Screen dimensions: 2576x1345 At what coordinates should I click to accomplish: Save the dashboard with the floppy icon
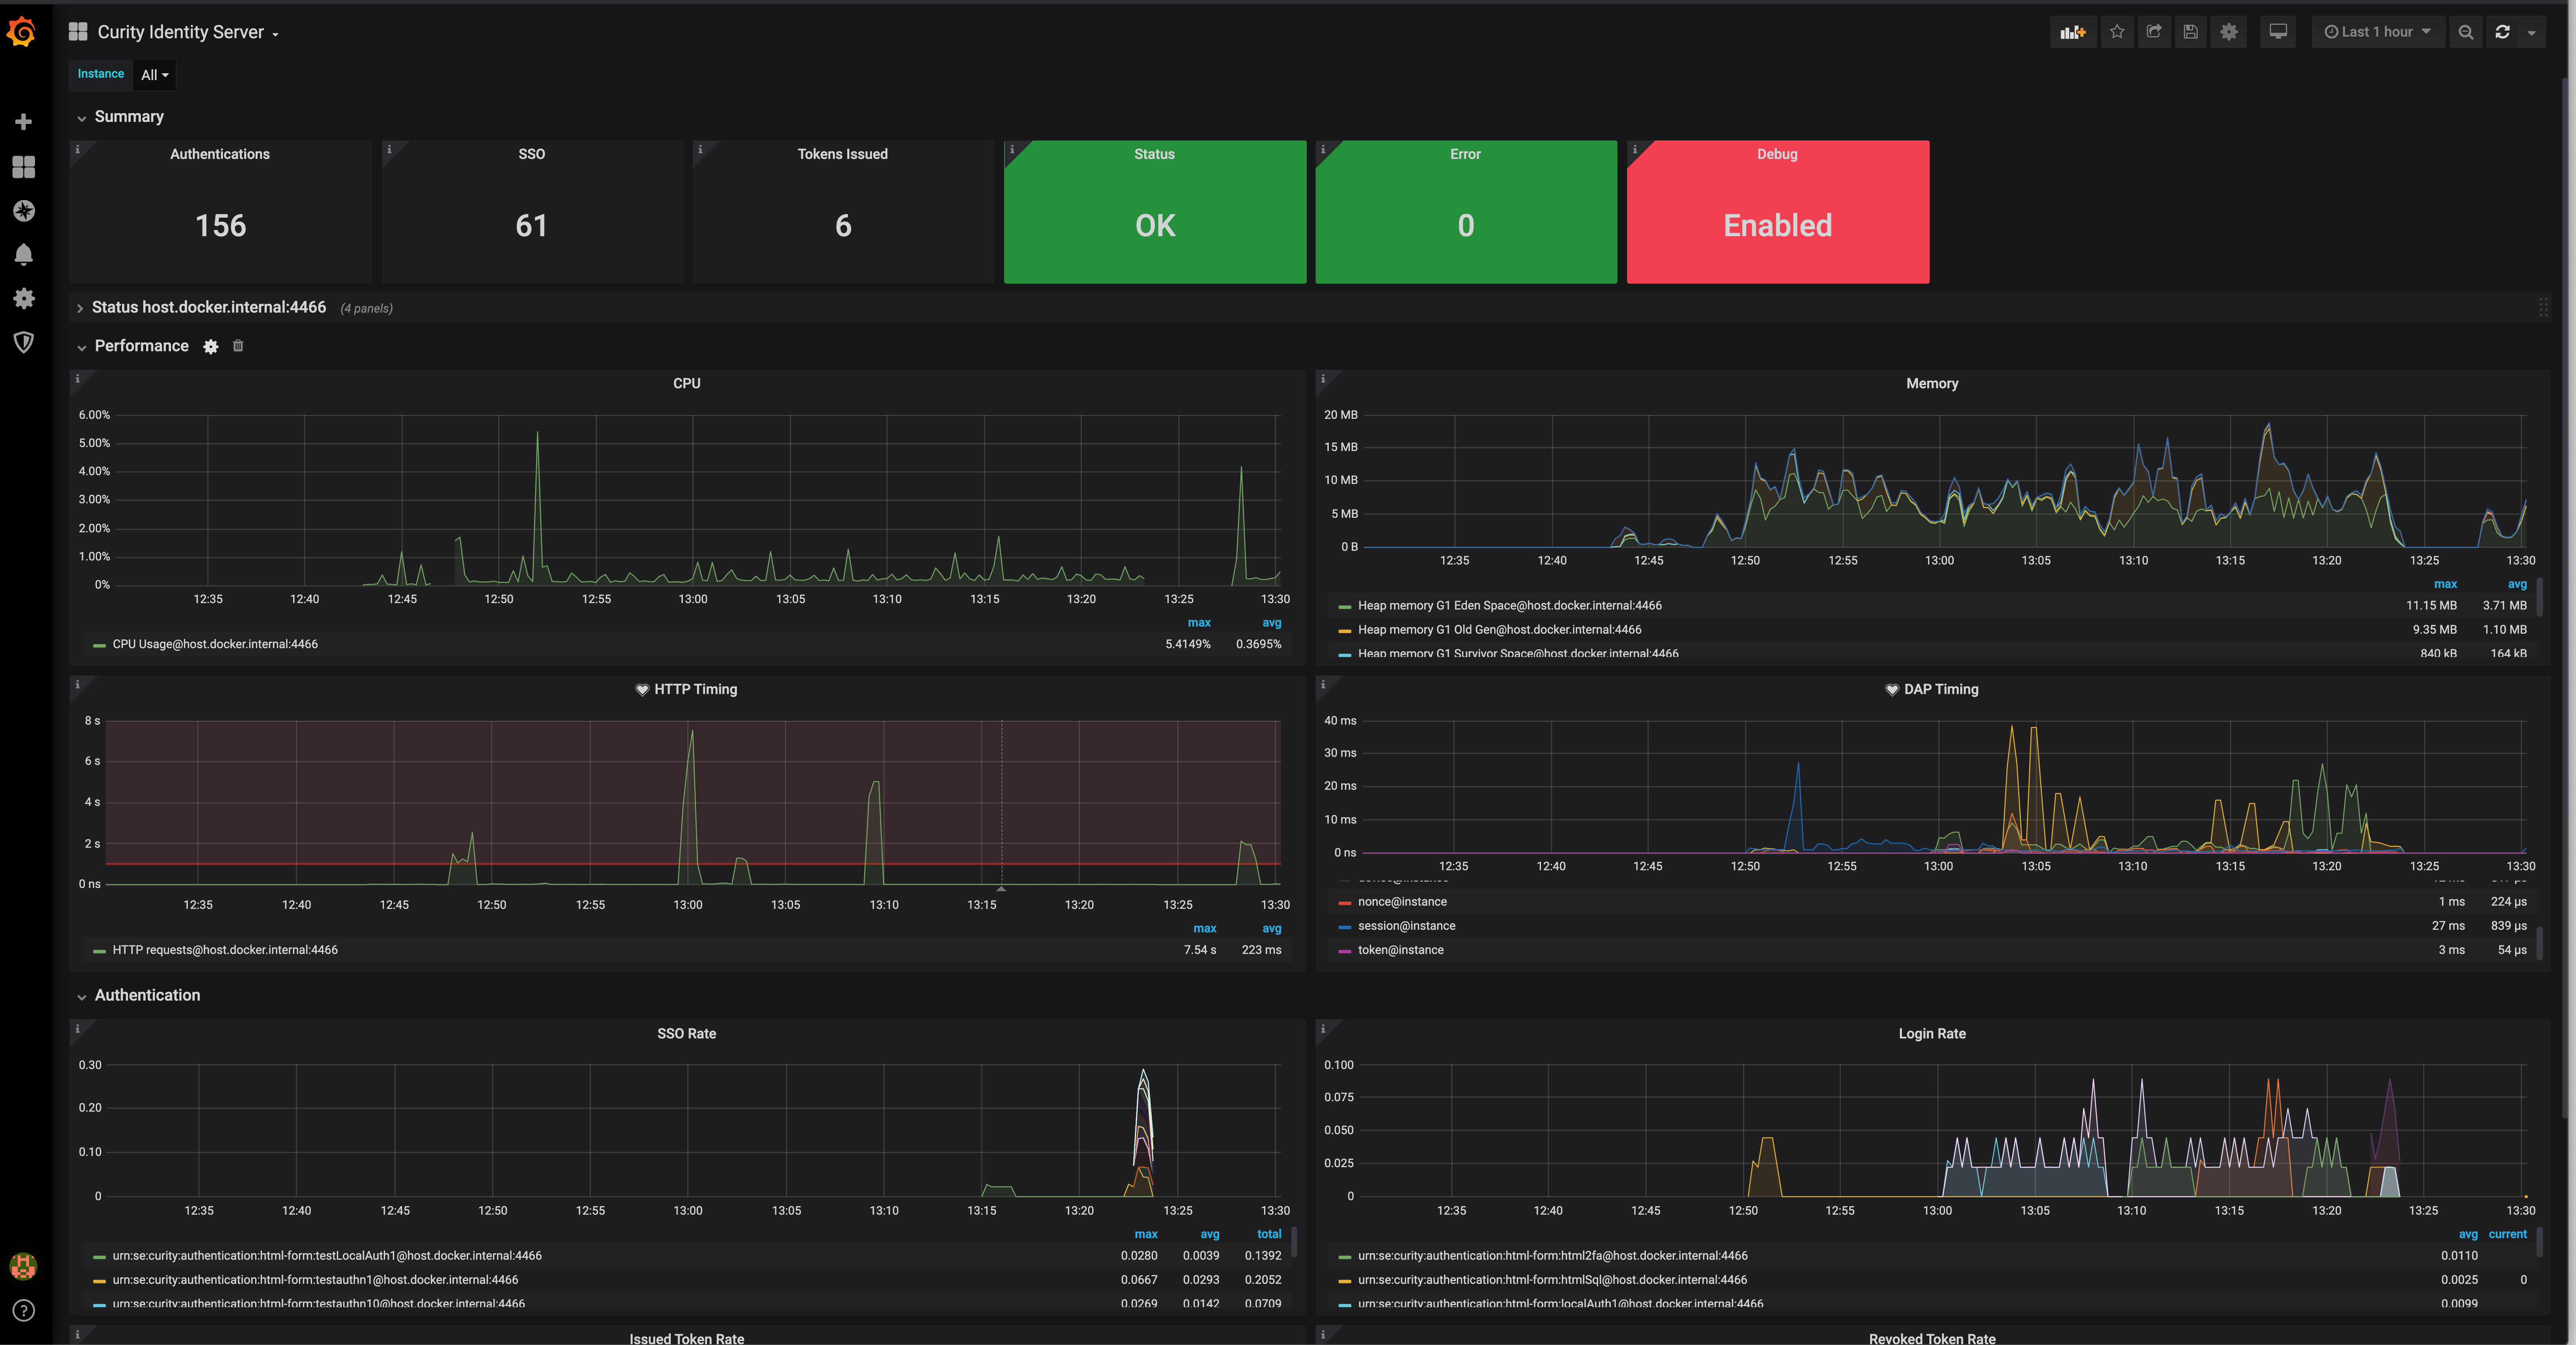(2190, 32)
